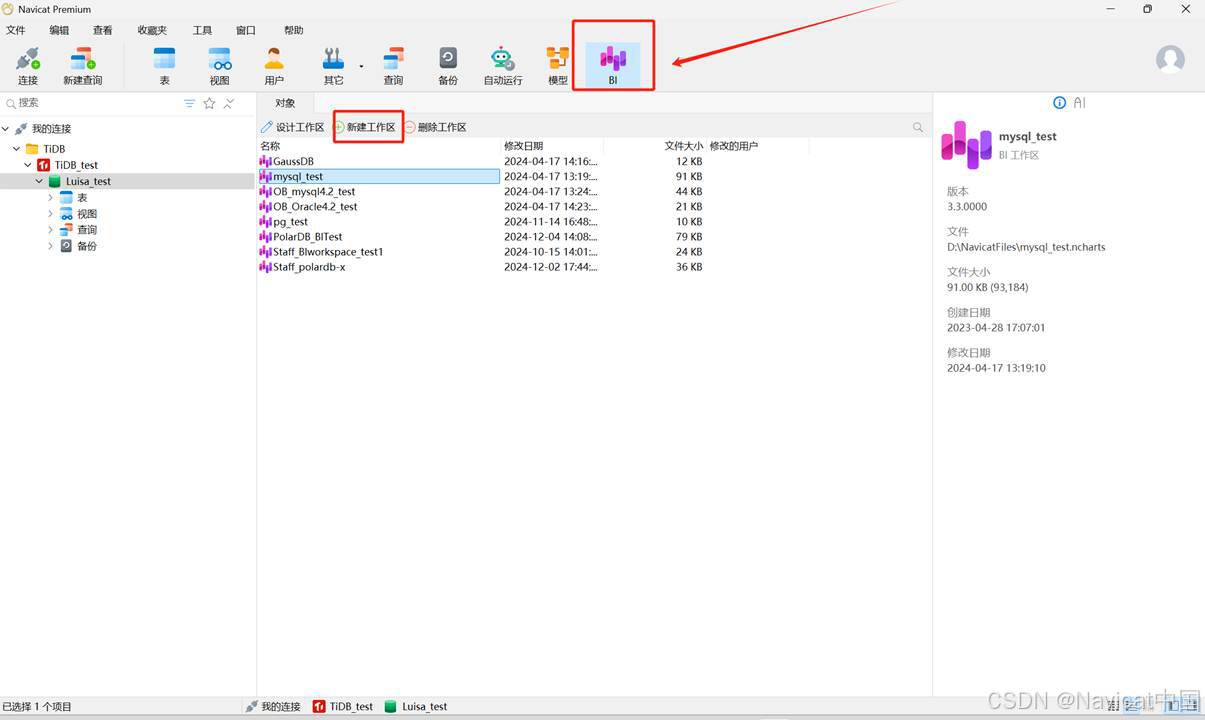Open the 备份 backup toolbar icon

point(448,66)
